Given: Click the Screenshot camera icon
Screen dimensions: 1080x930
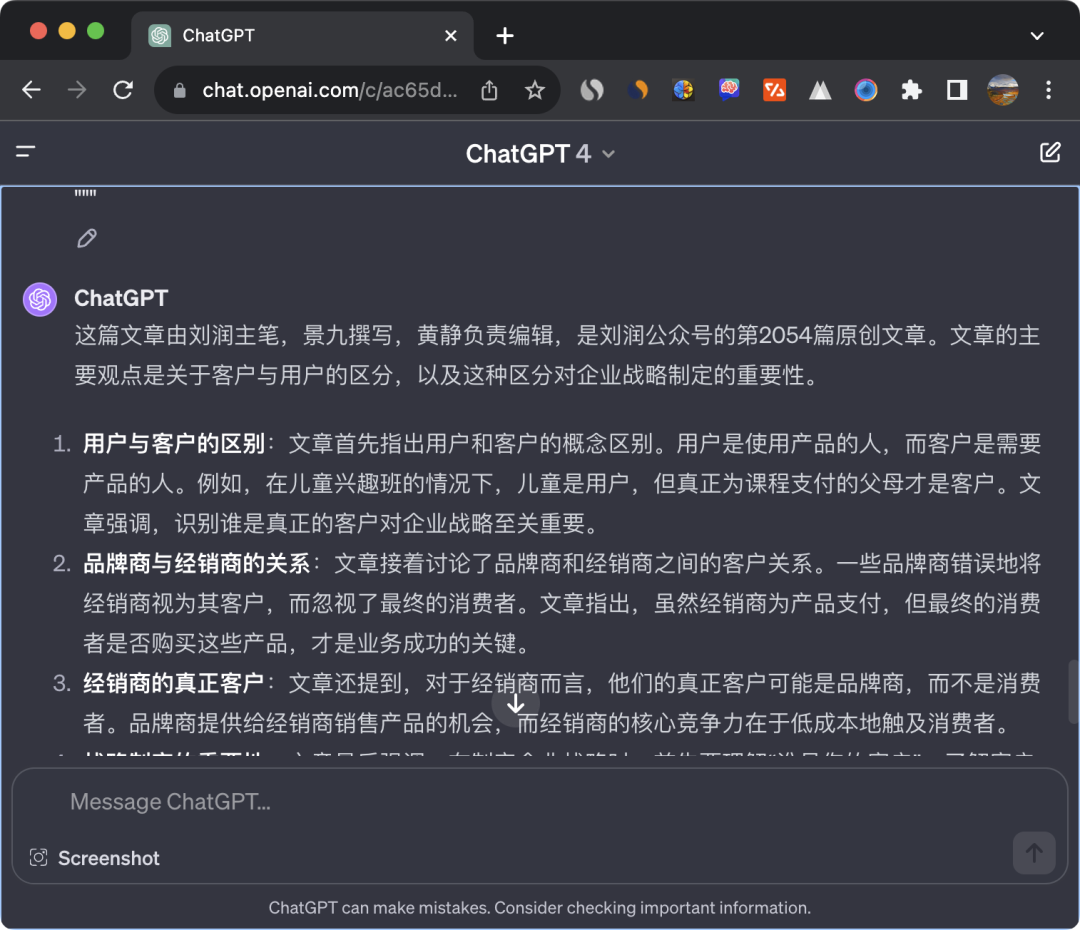Looking at the screenshot, I should coord(39,858).
